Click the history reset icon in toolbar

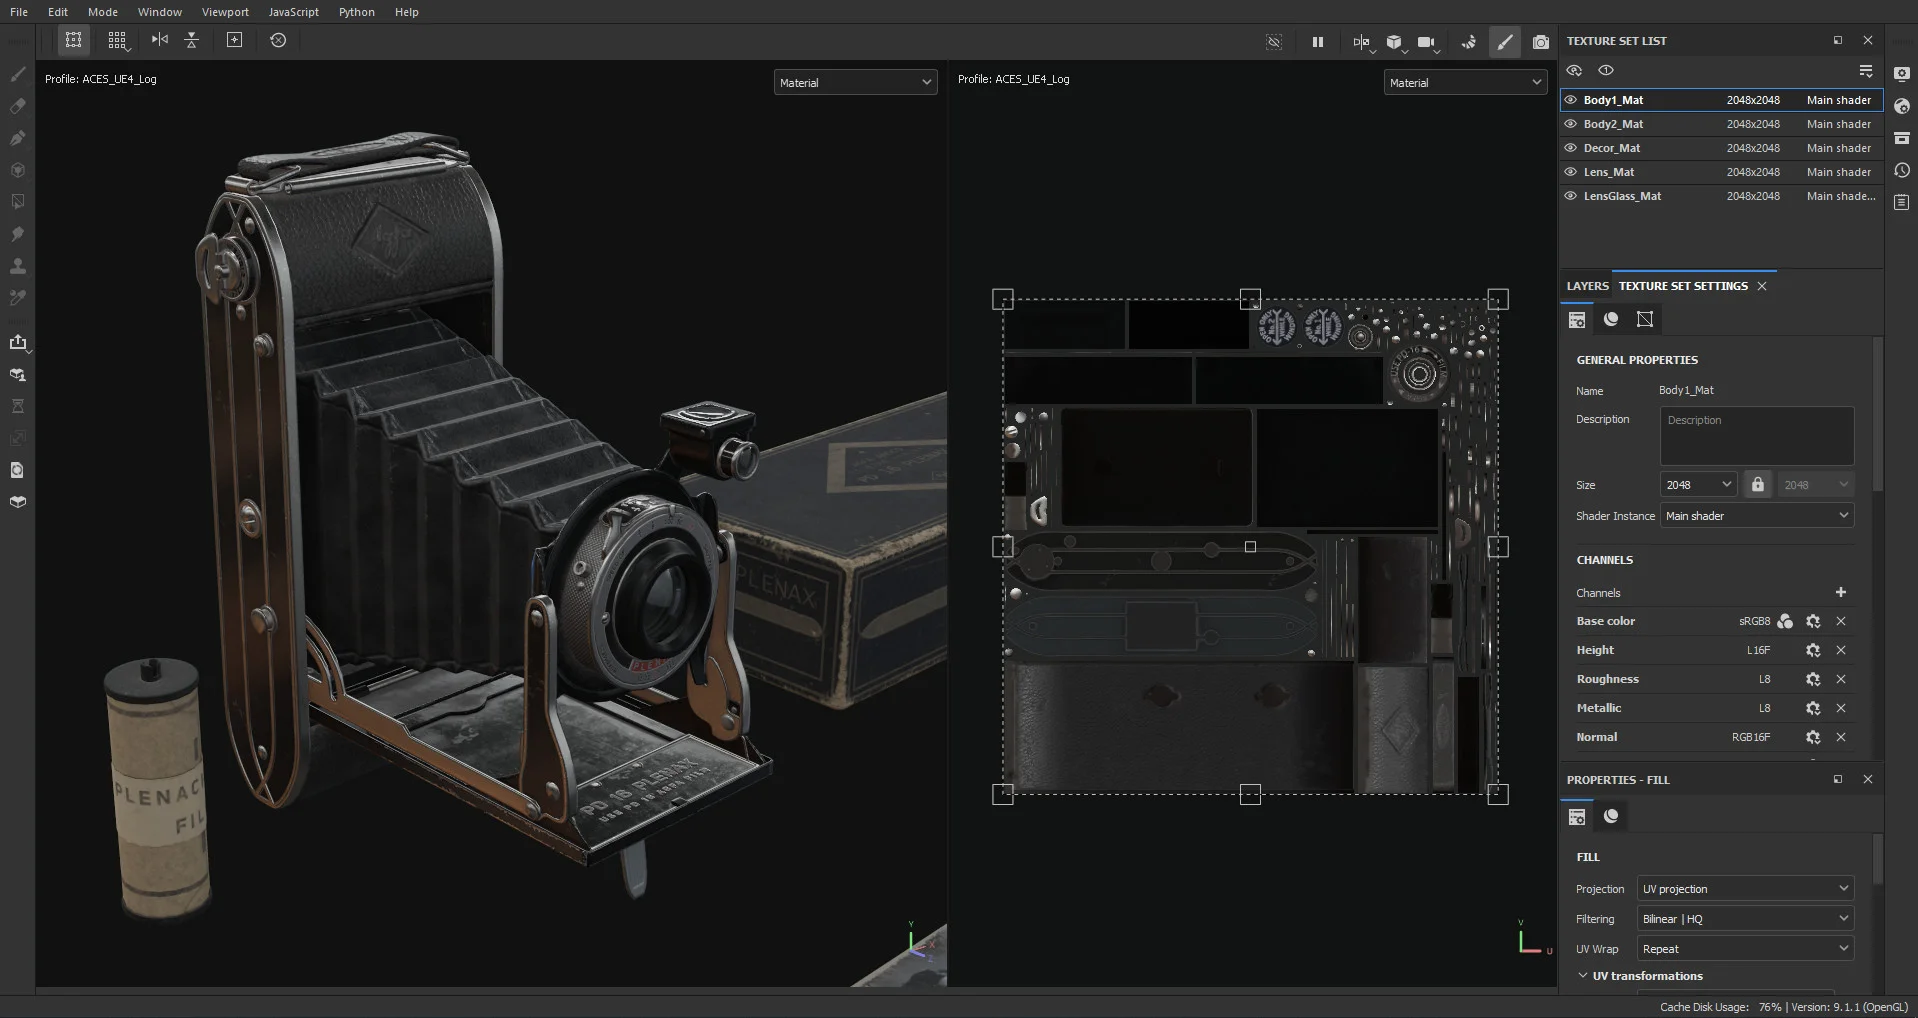coord(278,40)
